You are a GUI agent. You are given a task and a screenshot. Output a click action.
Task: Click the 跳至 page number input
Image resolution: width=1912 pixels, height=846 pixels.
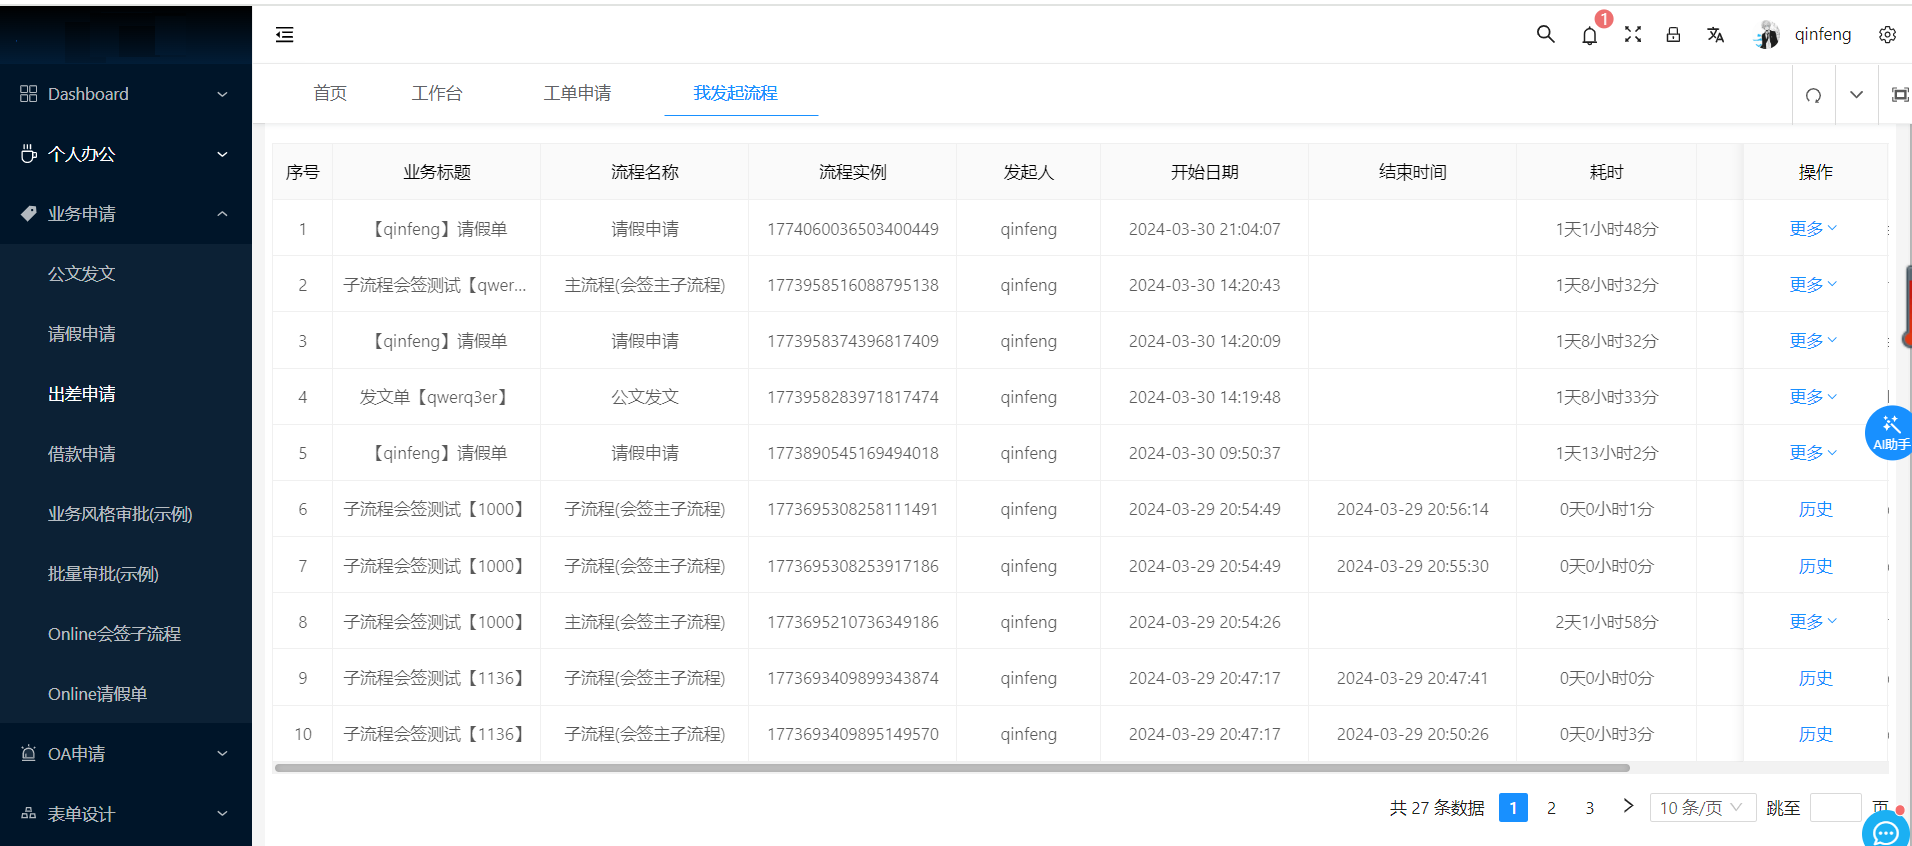[x=1836, y=808]
